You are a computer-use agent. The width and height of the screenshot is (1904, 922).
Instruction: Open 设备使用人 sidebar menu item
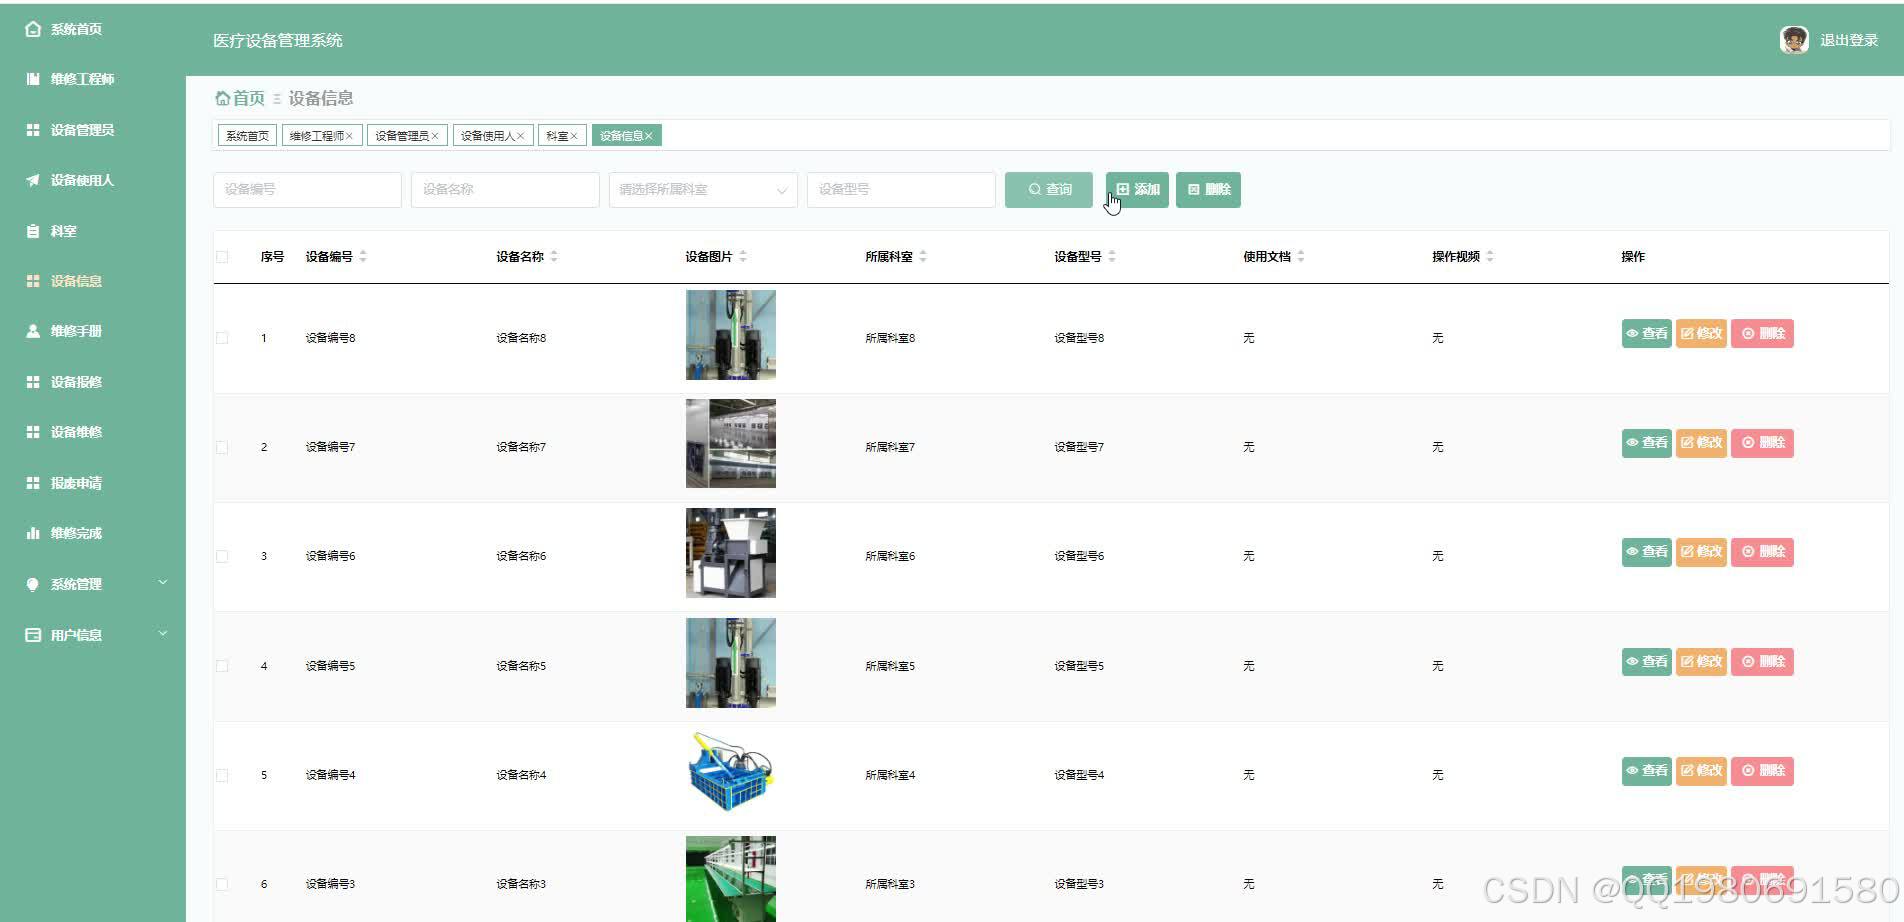pos(82,180)
